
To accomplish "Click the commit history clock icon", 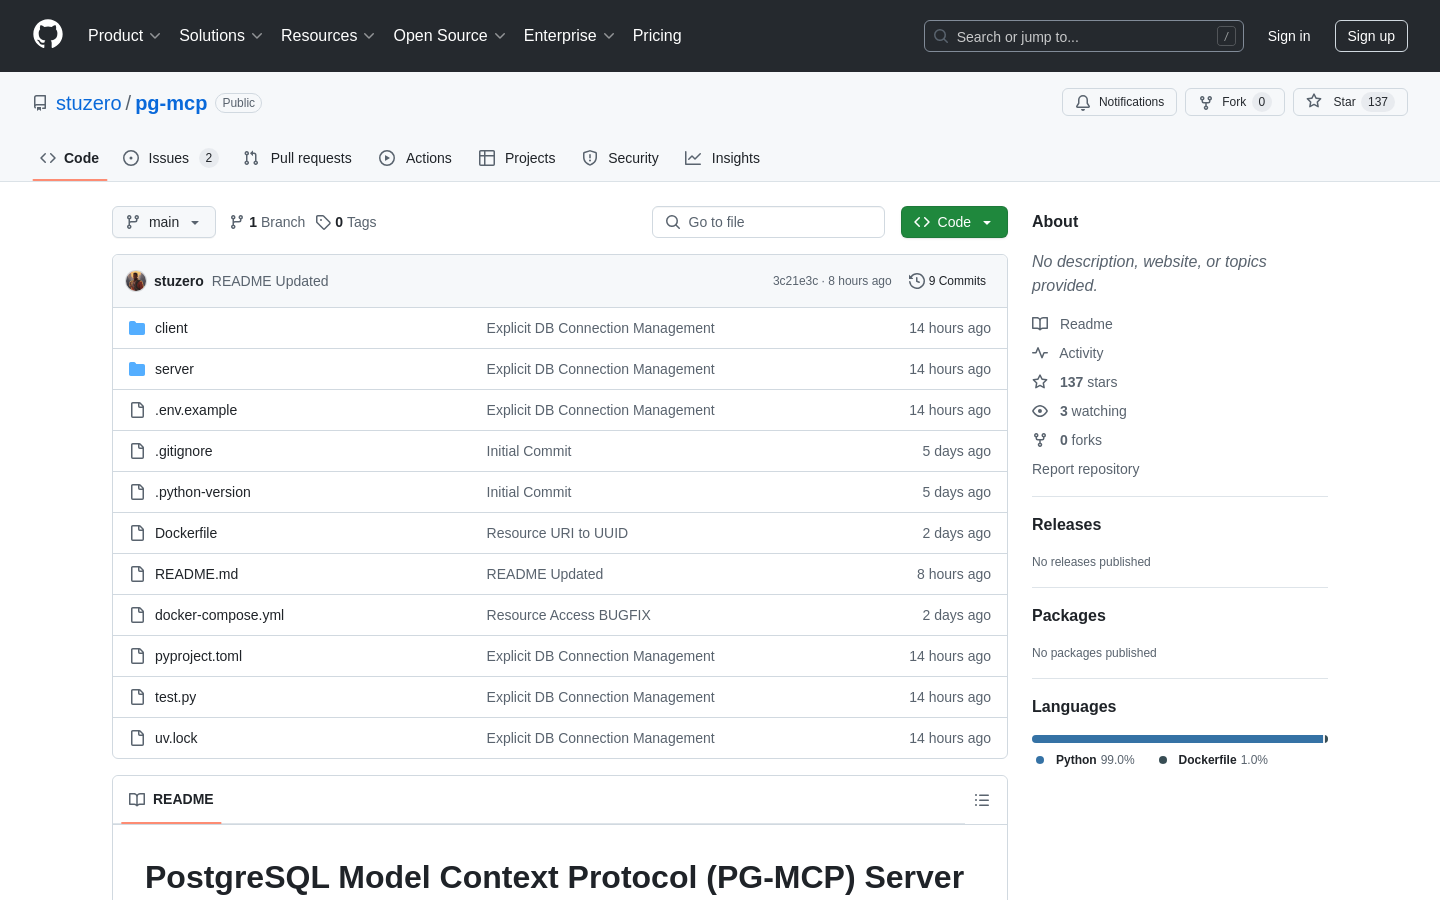I will click(x=916, y=281).
